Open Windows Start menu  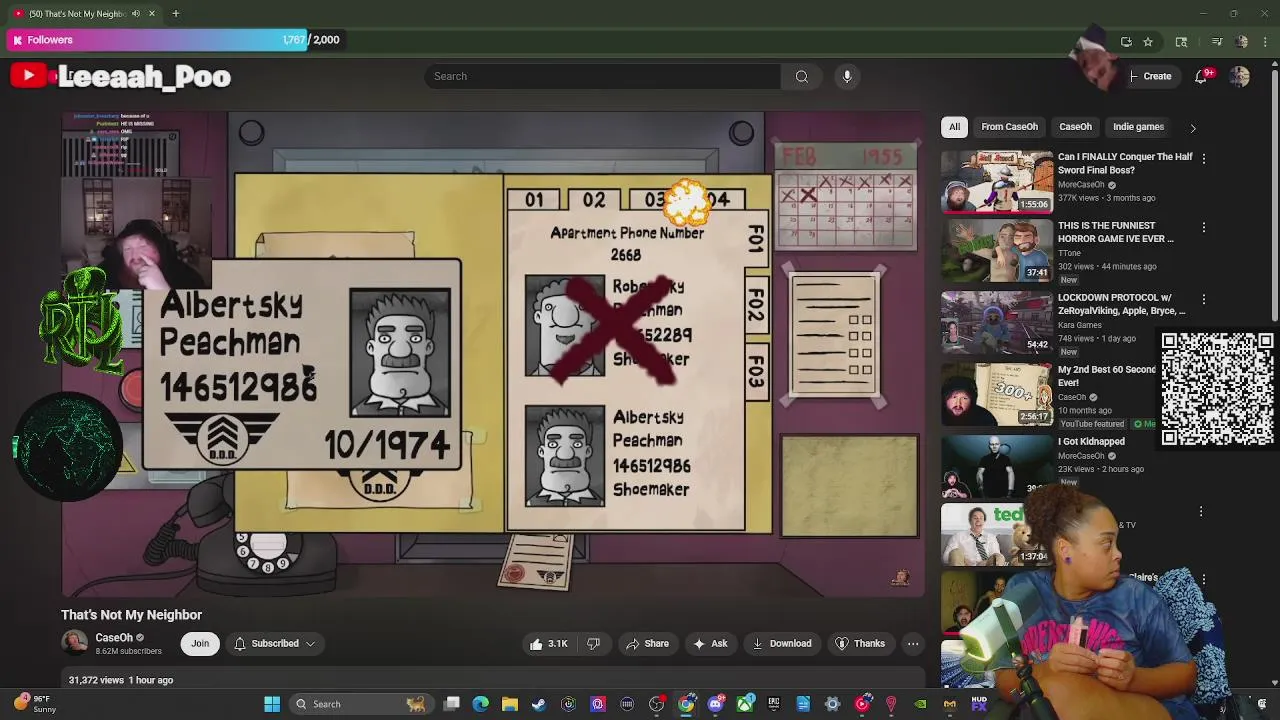[x=272, y=704]
